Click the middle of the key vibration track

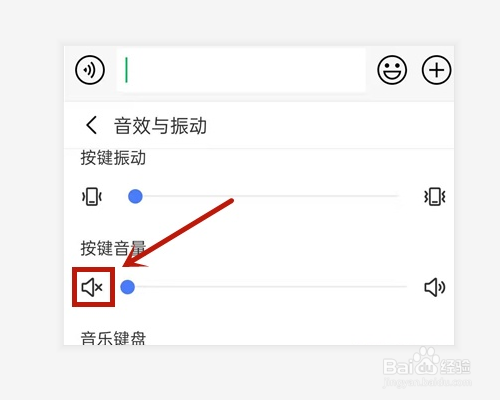pyautogui.click(x=267, y=196)
